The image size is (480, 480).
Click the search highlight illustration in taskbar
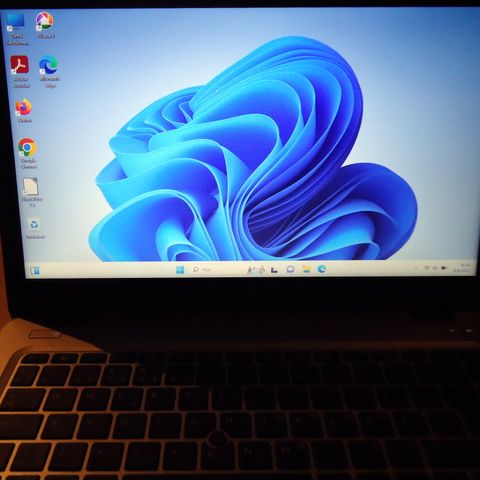click(256, 269)
